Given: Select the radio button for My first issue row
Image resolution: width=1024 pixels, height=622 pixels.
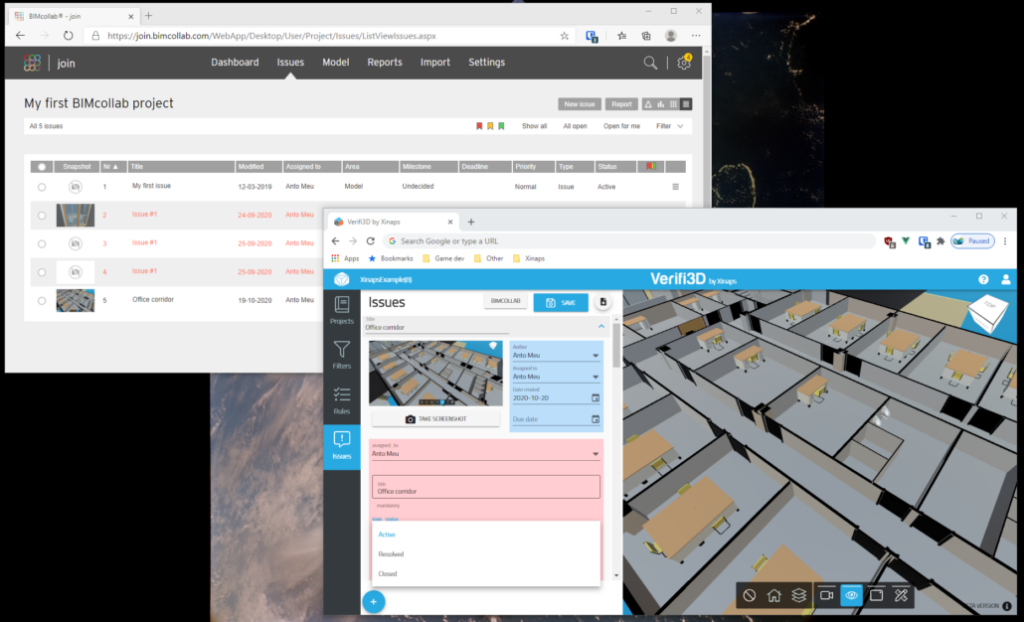Looking at the screenshot, I should pyautogui.click(x=42, y=187).
